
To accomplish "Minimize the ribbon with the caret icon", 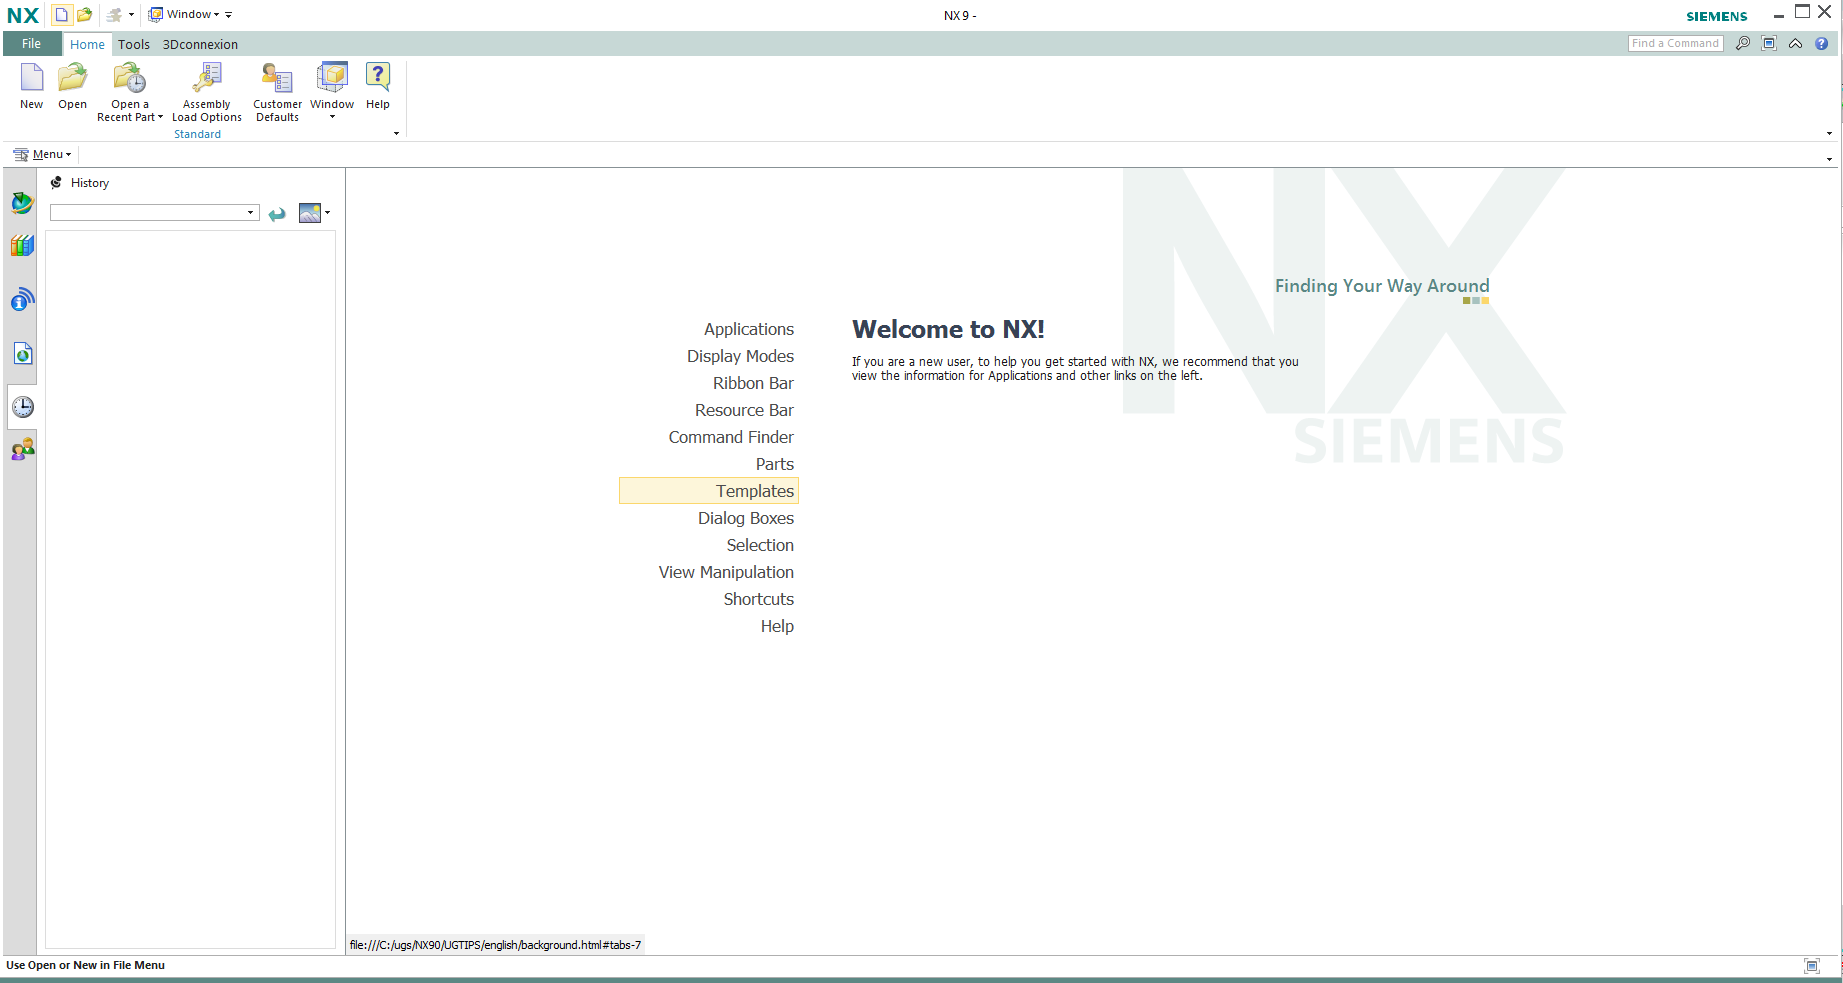I will point(1796,43).
